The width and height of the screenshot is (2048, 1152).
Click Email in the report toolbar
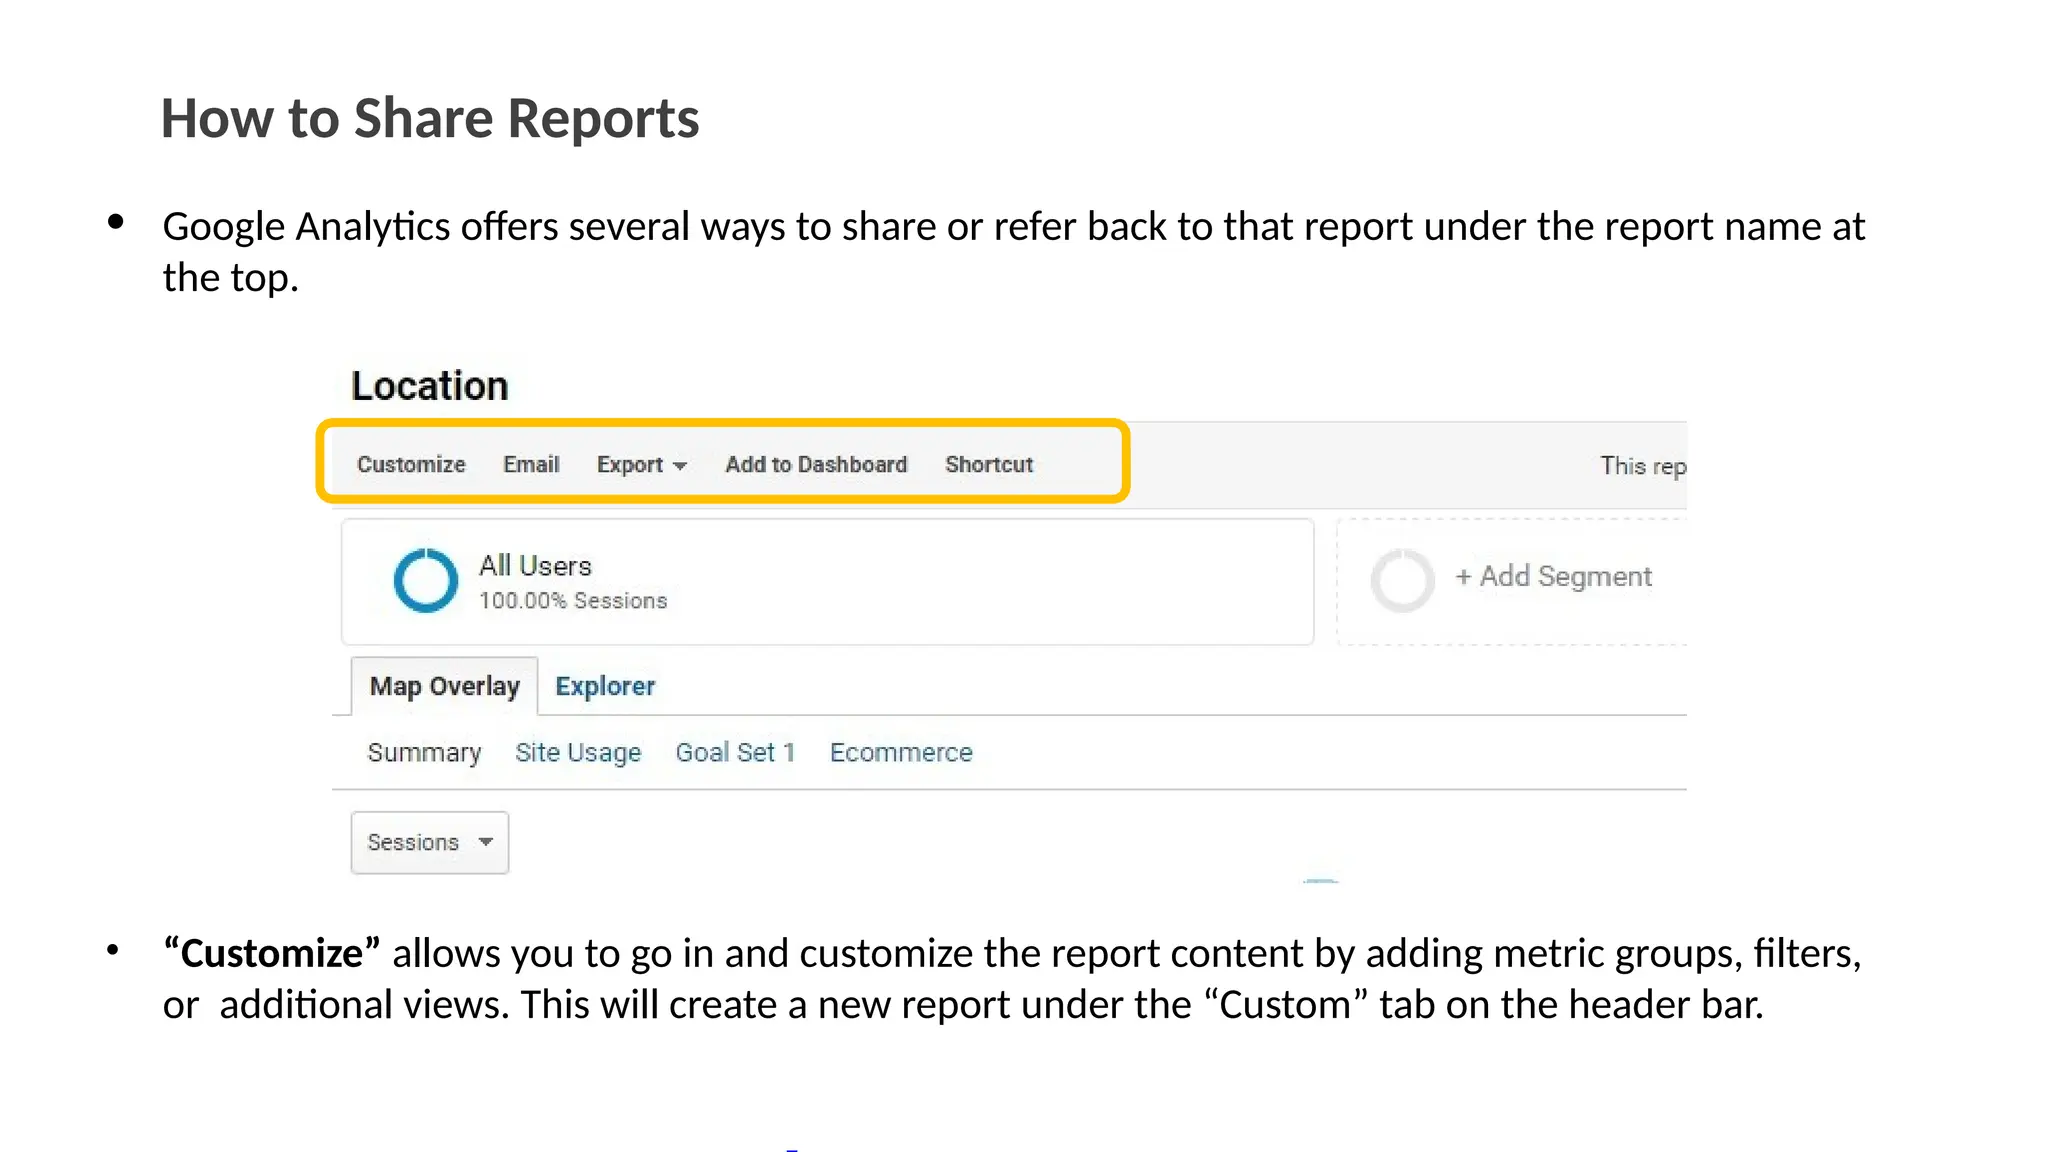coord(531,465)
